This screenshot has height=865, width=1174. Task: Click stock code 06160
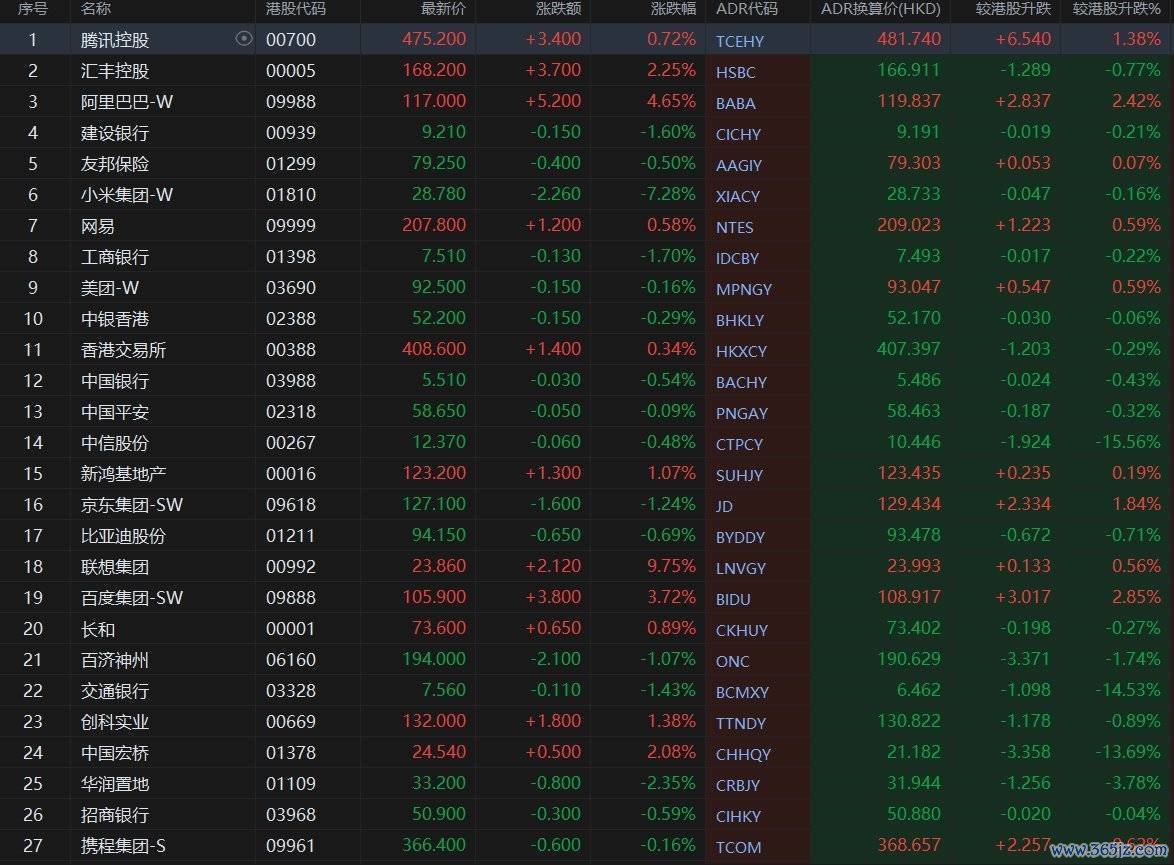291,660
